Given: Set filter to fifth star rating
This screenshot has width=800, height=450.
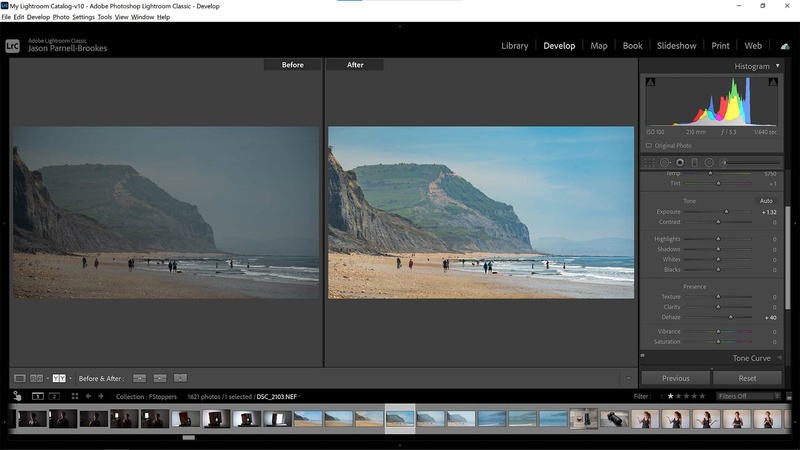Looking at the screenshot, I should point(703,396).
